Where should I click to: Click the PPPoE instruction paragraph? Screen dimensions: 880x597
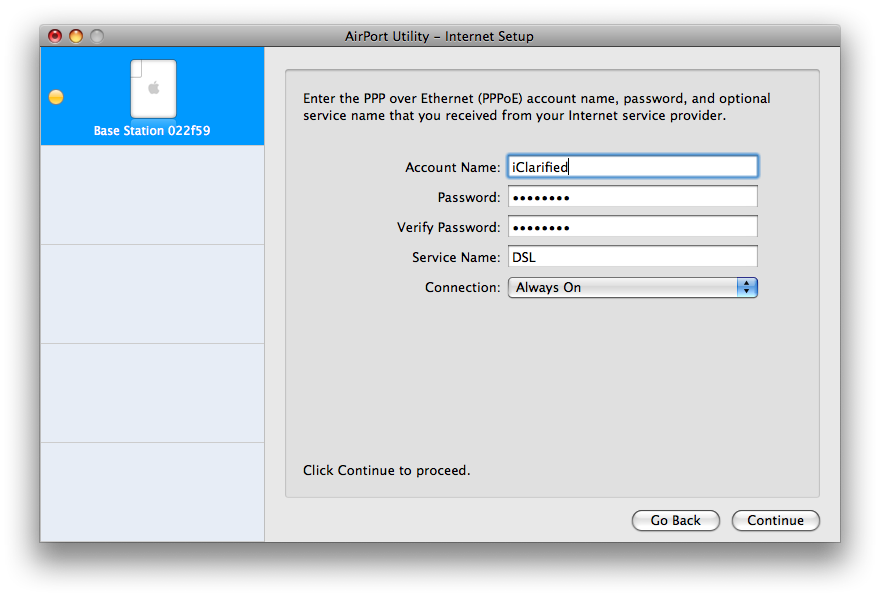point(536,107)
